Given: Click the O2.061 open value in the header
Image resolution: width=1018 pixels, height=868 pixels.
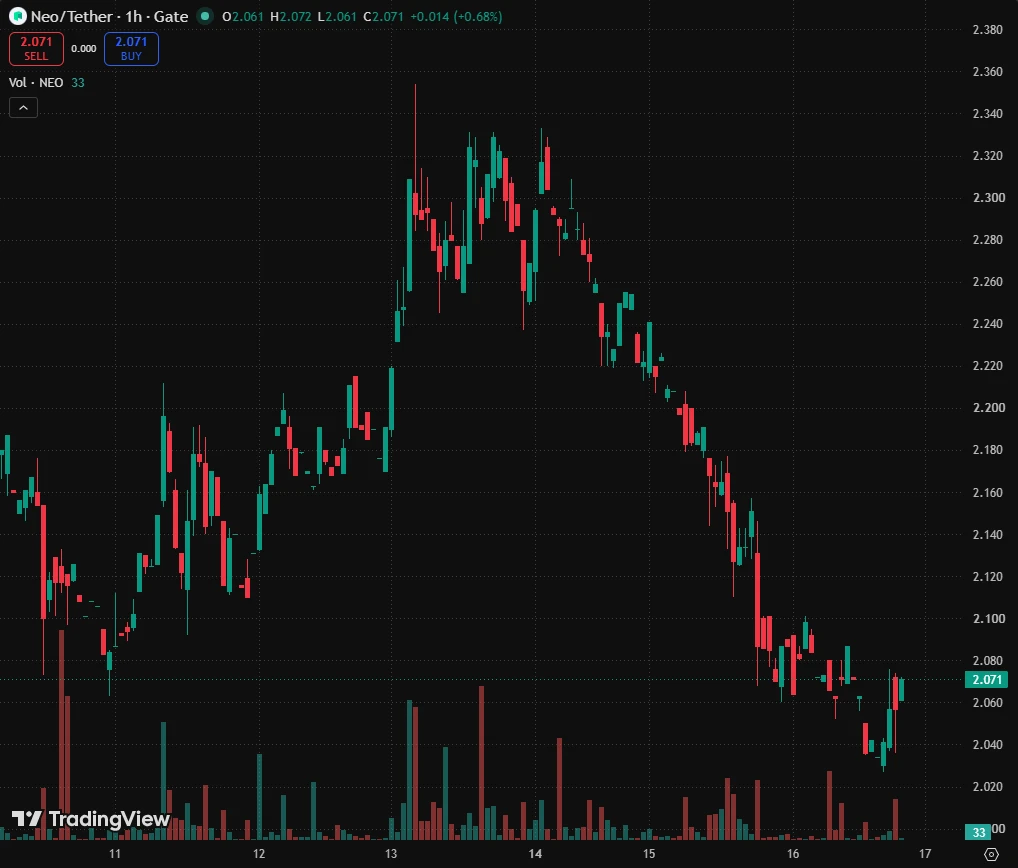Looking at the screenshot, I should click(243, 17).
